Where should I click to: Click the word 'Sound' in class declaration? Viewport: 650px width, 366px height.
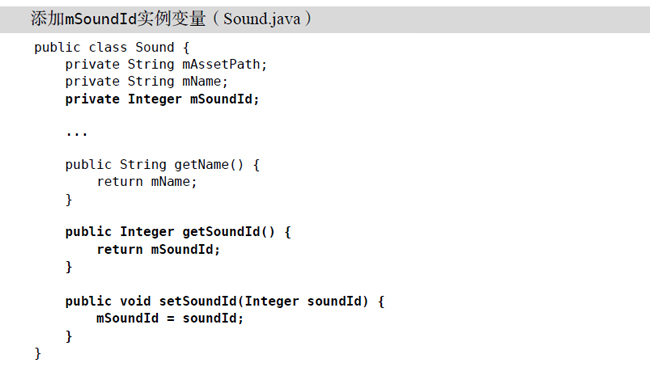coord(155,48)
